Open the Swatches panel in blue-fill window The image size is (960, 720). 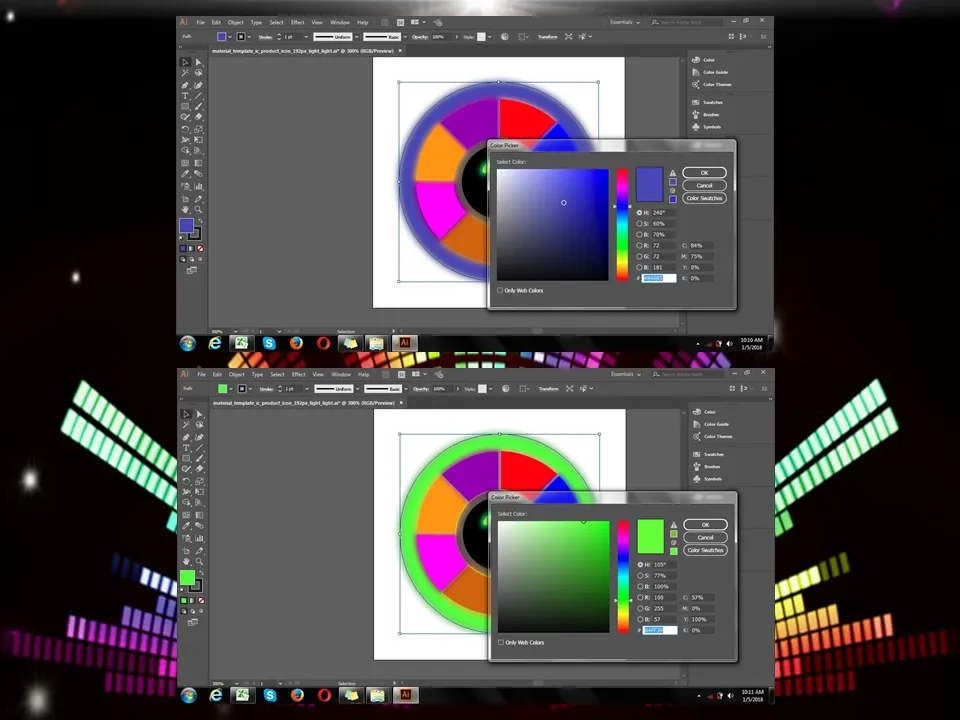coord(708,102)
